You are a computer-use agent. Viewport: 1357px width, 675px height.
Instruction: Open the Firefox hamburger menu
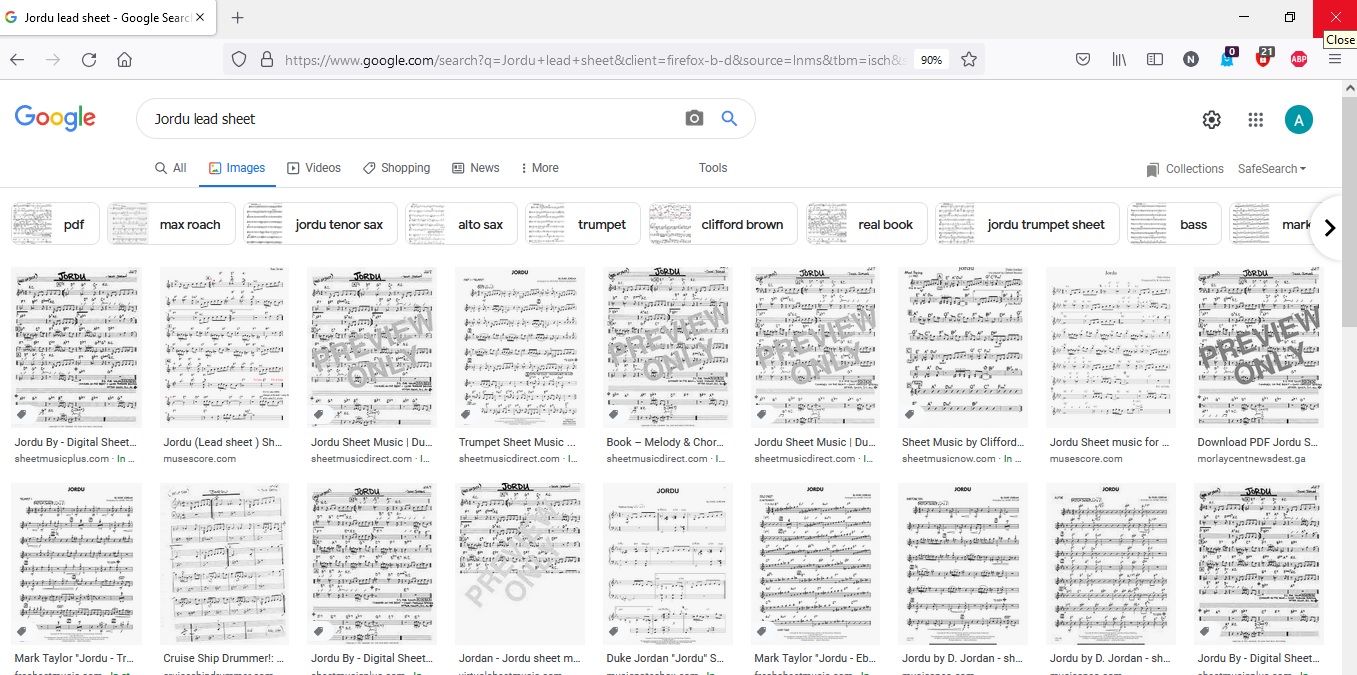click(1335, 60)
